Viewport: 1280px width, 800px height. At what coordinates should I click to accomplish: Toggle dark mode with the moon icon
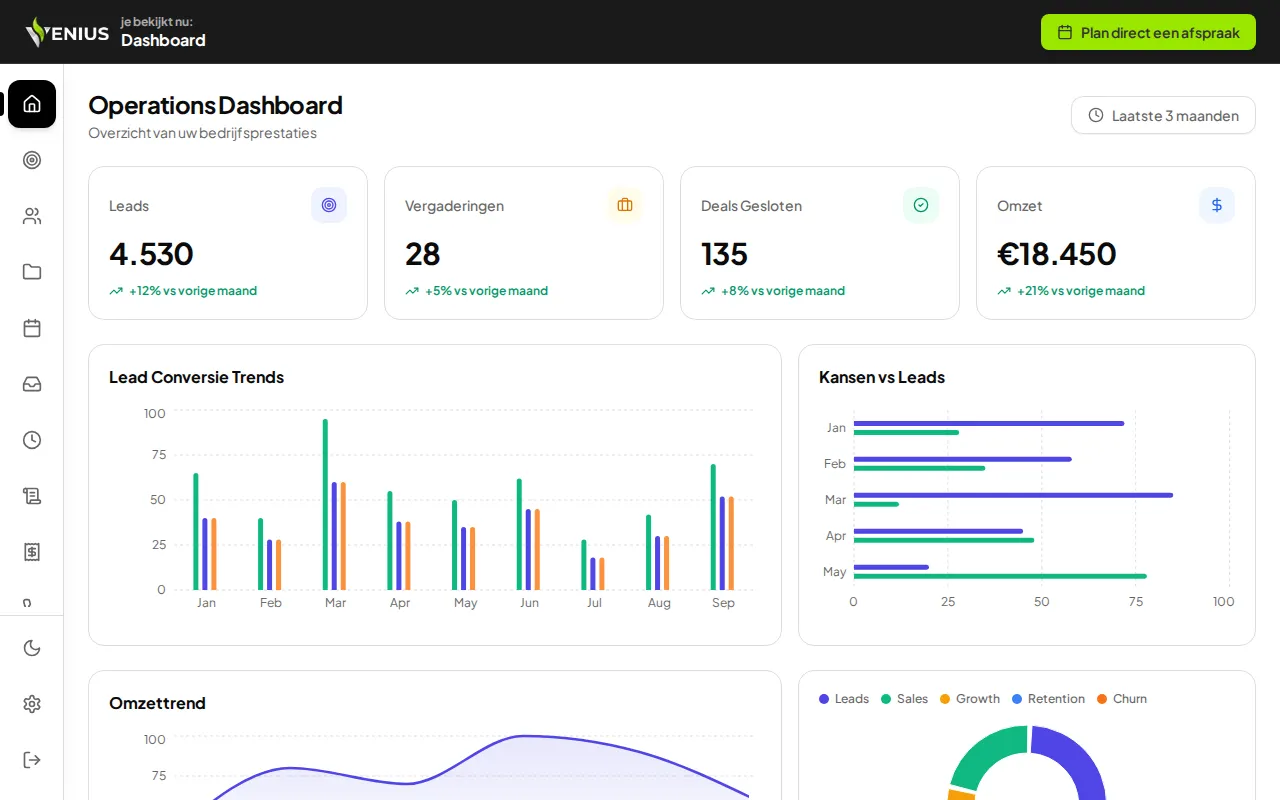coord(32,648)
